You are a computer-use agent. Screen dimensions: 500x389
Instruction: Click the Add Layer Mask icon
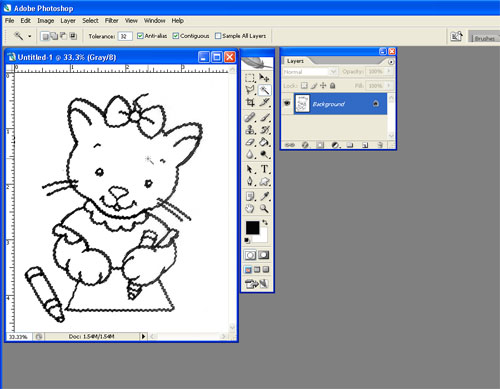click(x=320, y=145)
